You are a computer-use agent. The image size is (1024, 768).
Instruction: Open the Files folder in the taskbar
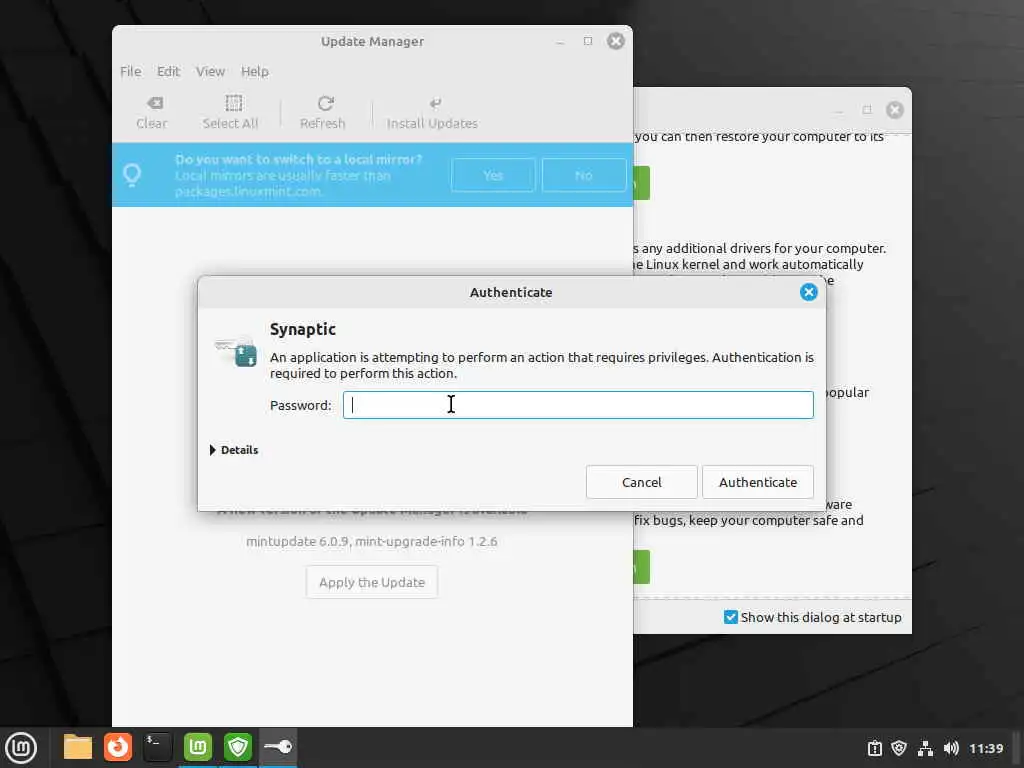point(78,747)
